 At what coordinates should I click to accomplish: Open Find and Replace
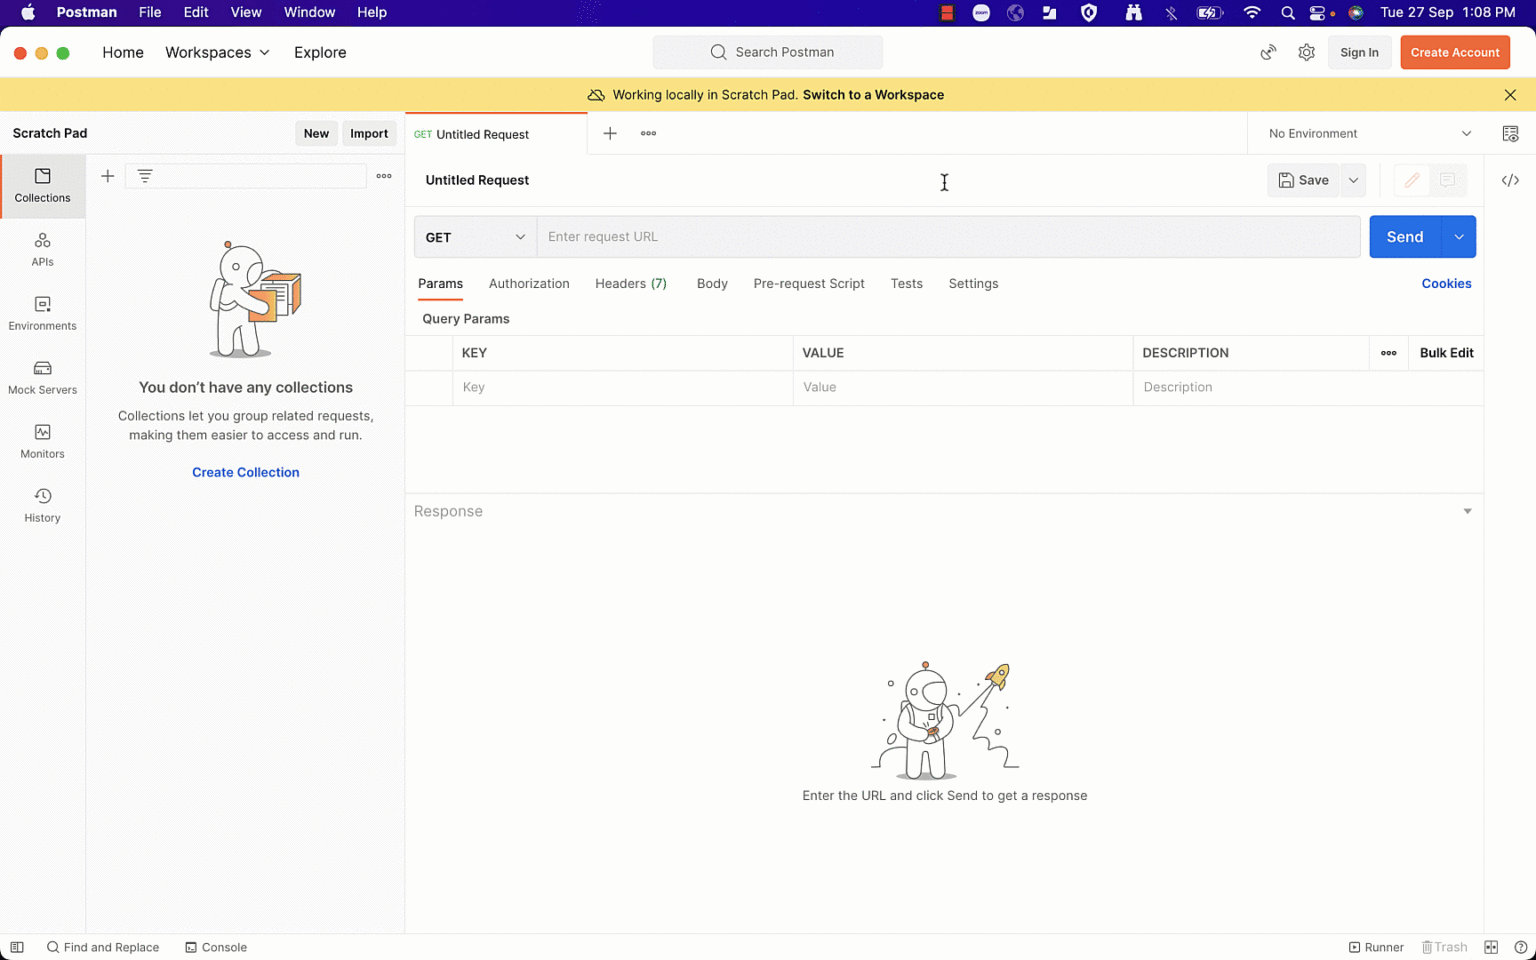pyautogui.click(x=103, y=947)
